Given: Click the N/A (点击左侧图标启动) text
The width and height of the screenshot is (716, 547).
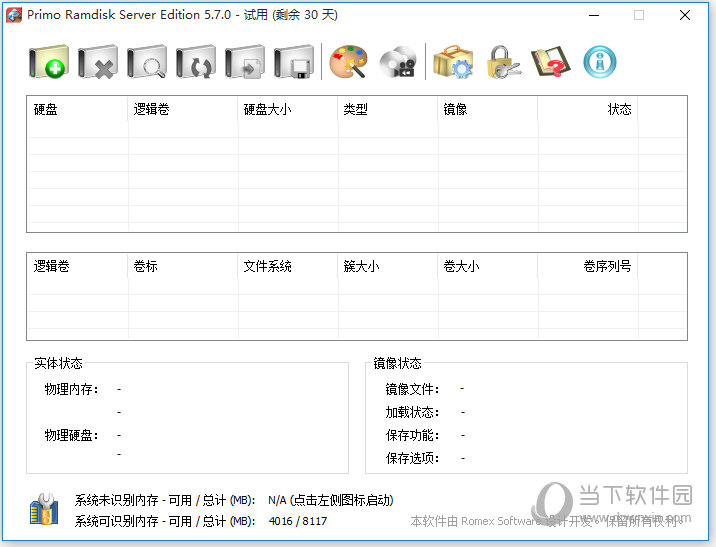Looking at the screenshot, I should 331,500.
